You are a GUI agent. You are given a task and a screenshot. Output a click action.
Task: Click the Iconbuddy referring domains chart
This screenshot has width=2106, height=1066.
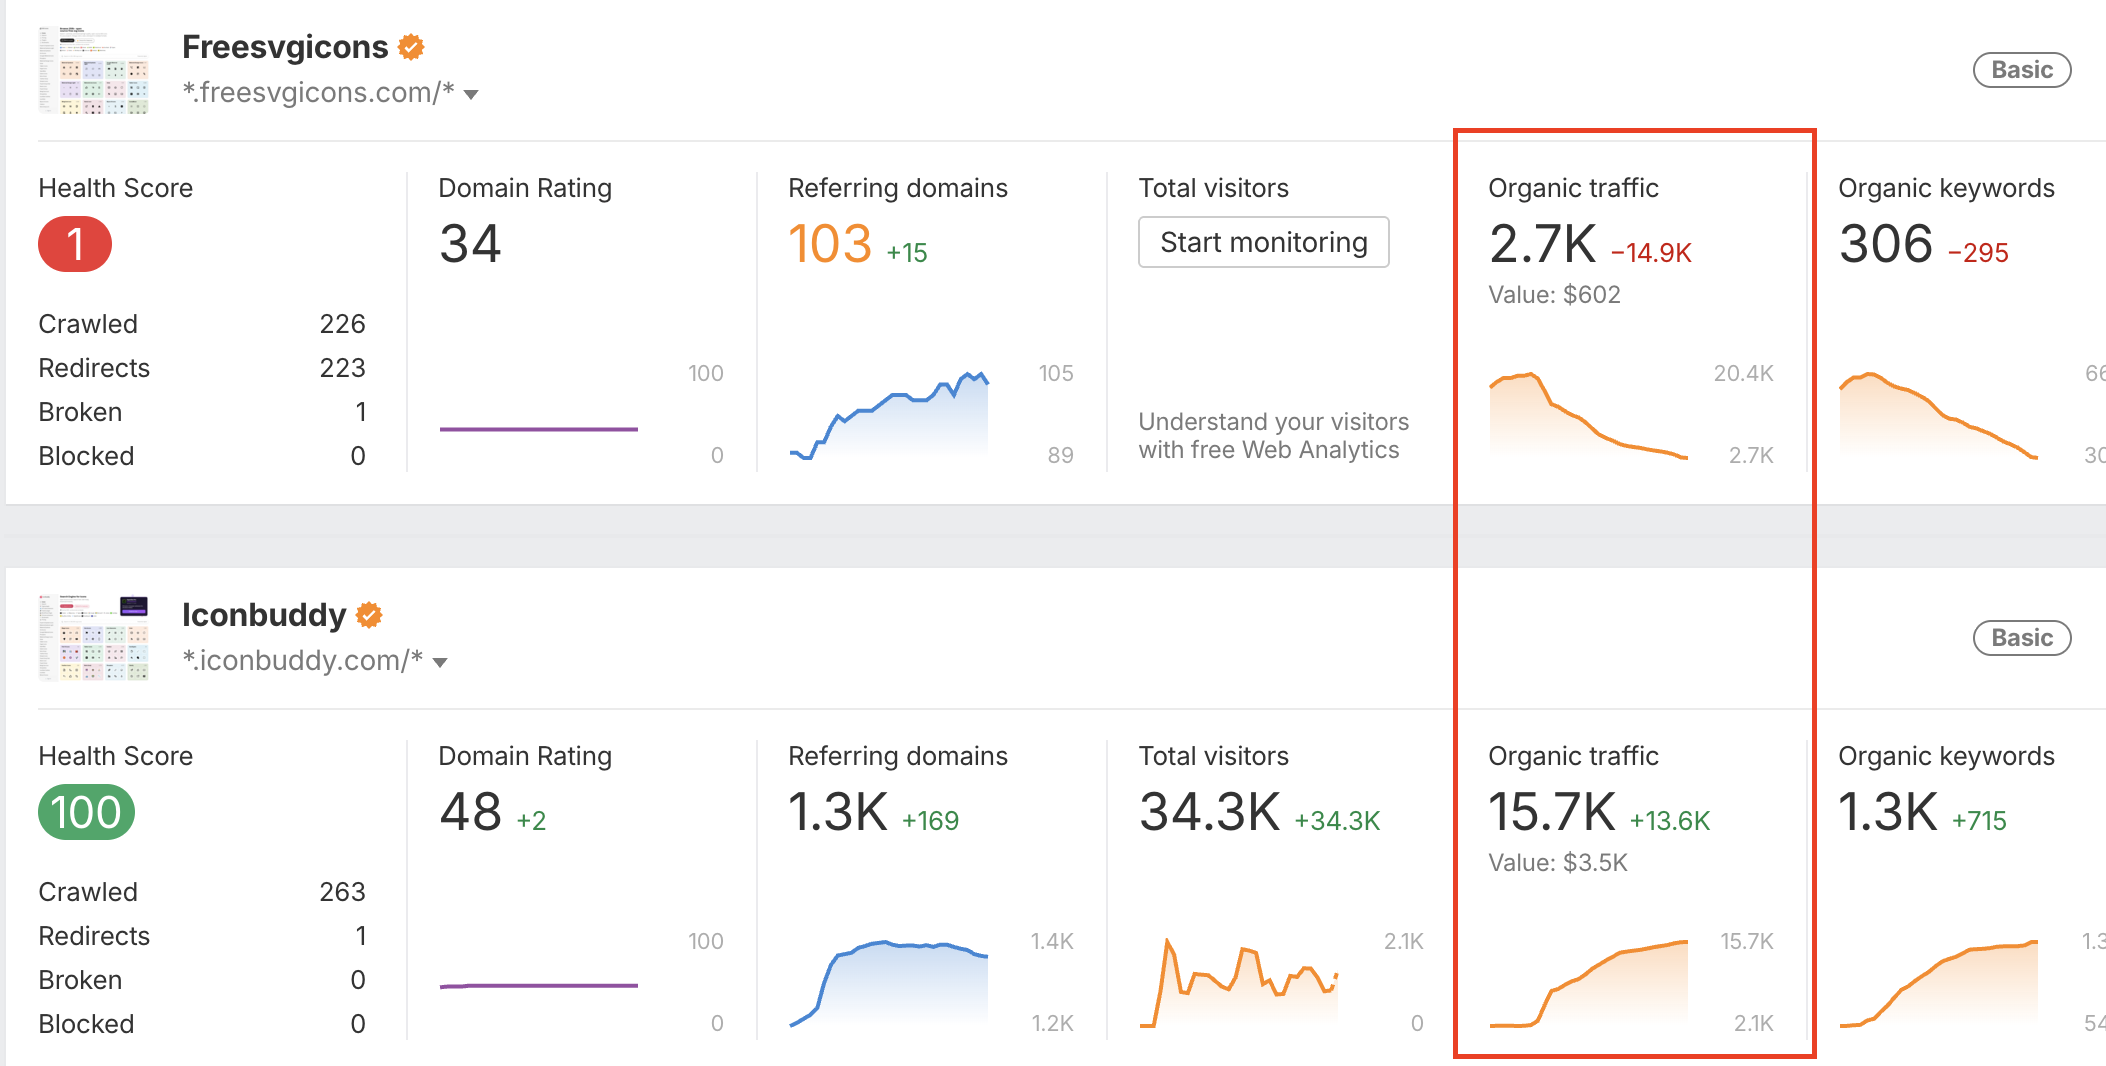pos(889,983)
